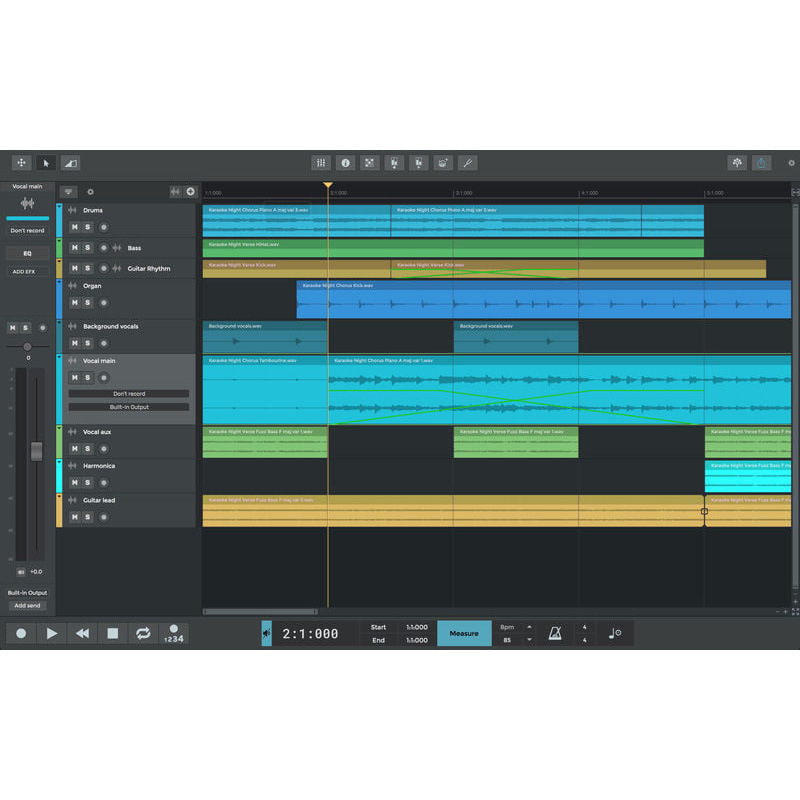Click the channel volume fader handle

37,452
